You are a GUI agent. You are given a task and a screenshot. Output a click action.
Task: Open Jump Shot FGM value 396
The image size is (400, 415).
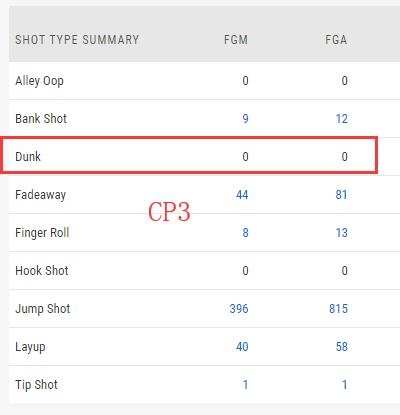(x=239, y=309)
